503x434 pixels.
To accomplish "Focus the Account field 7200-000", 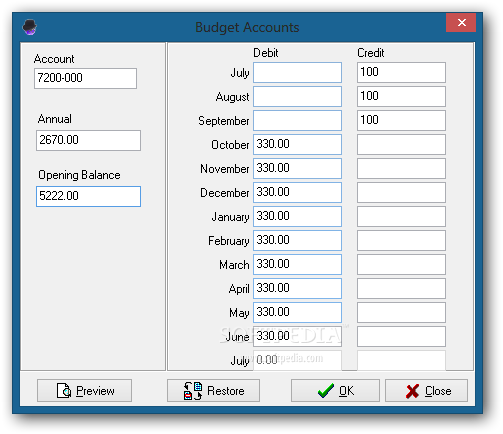I will (x=85, y=78).
